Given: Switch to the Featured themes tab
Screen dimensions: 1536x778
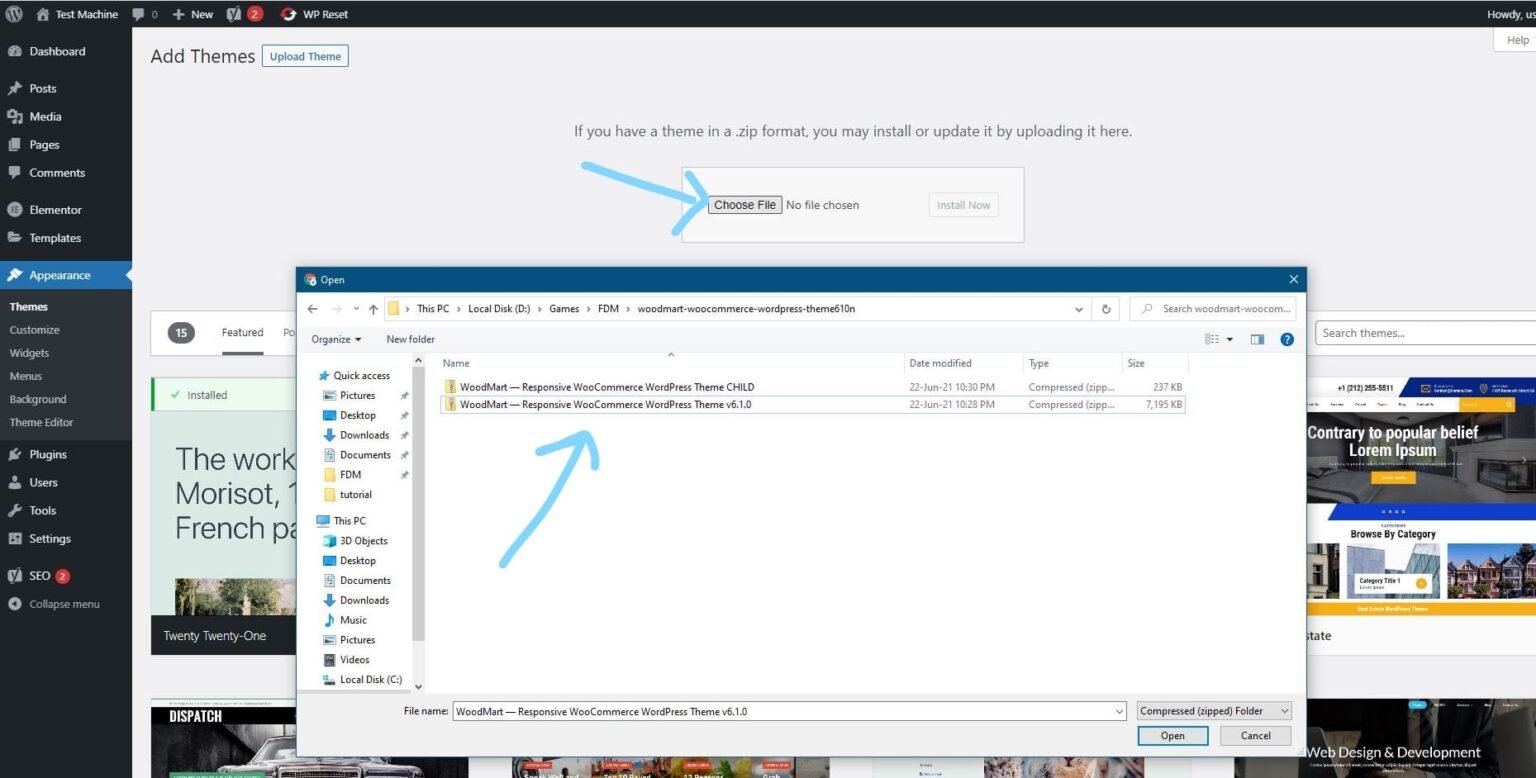Looking at the screenshot, I should tap(241, 332).
